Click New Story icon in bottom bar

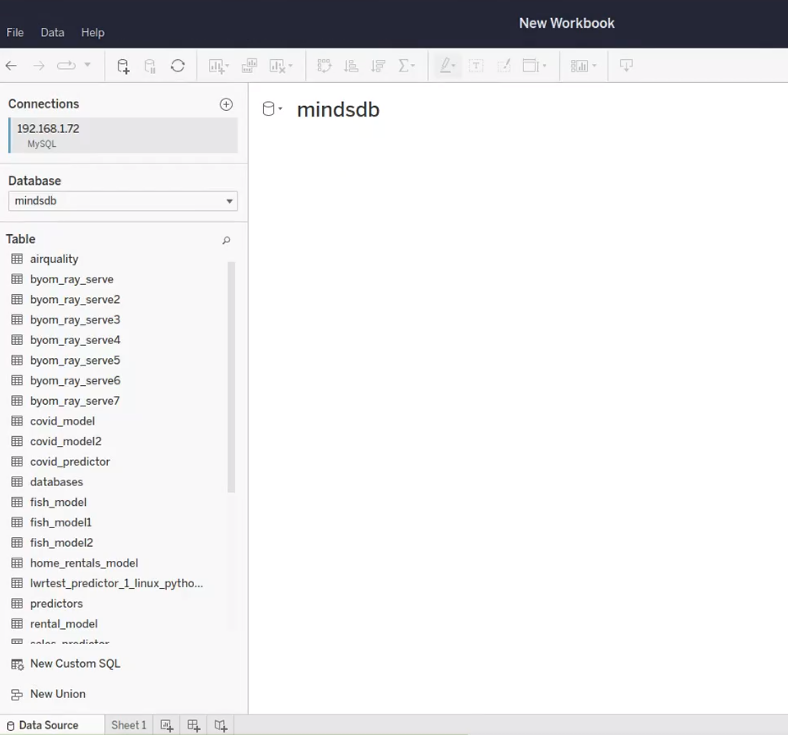[x=221, y=725]
